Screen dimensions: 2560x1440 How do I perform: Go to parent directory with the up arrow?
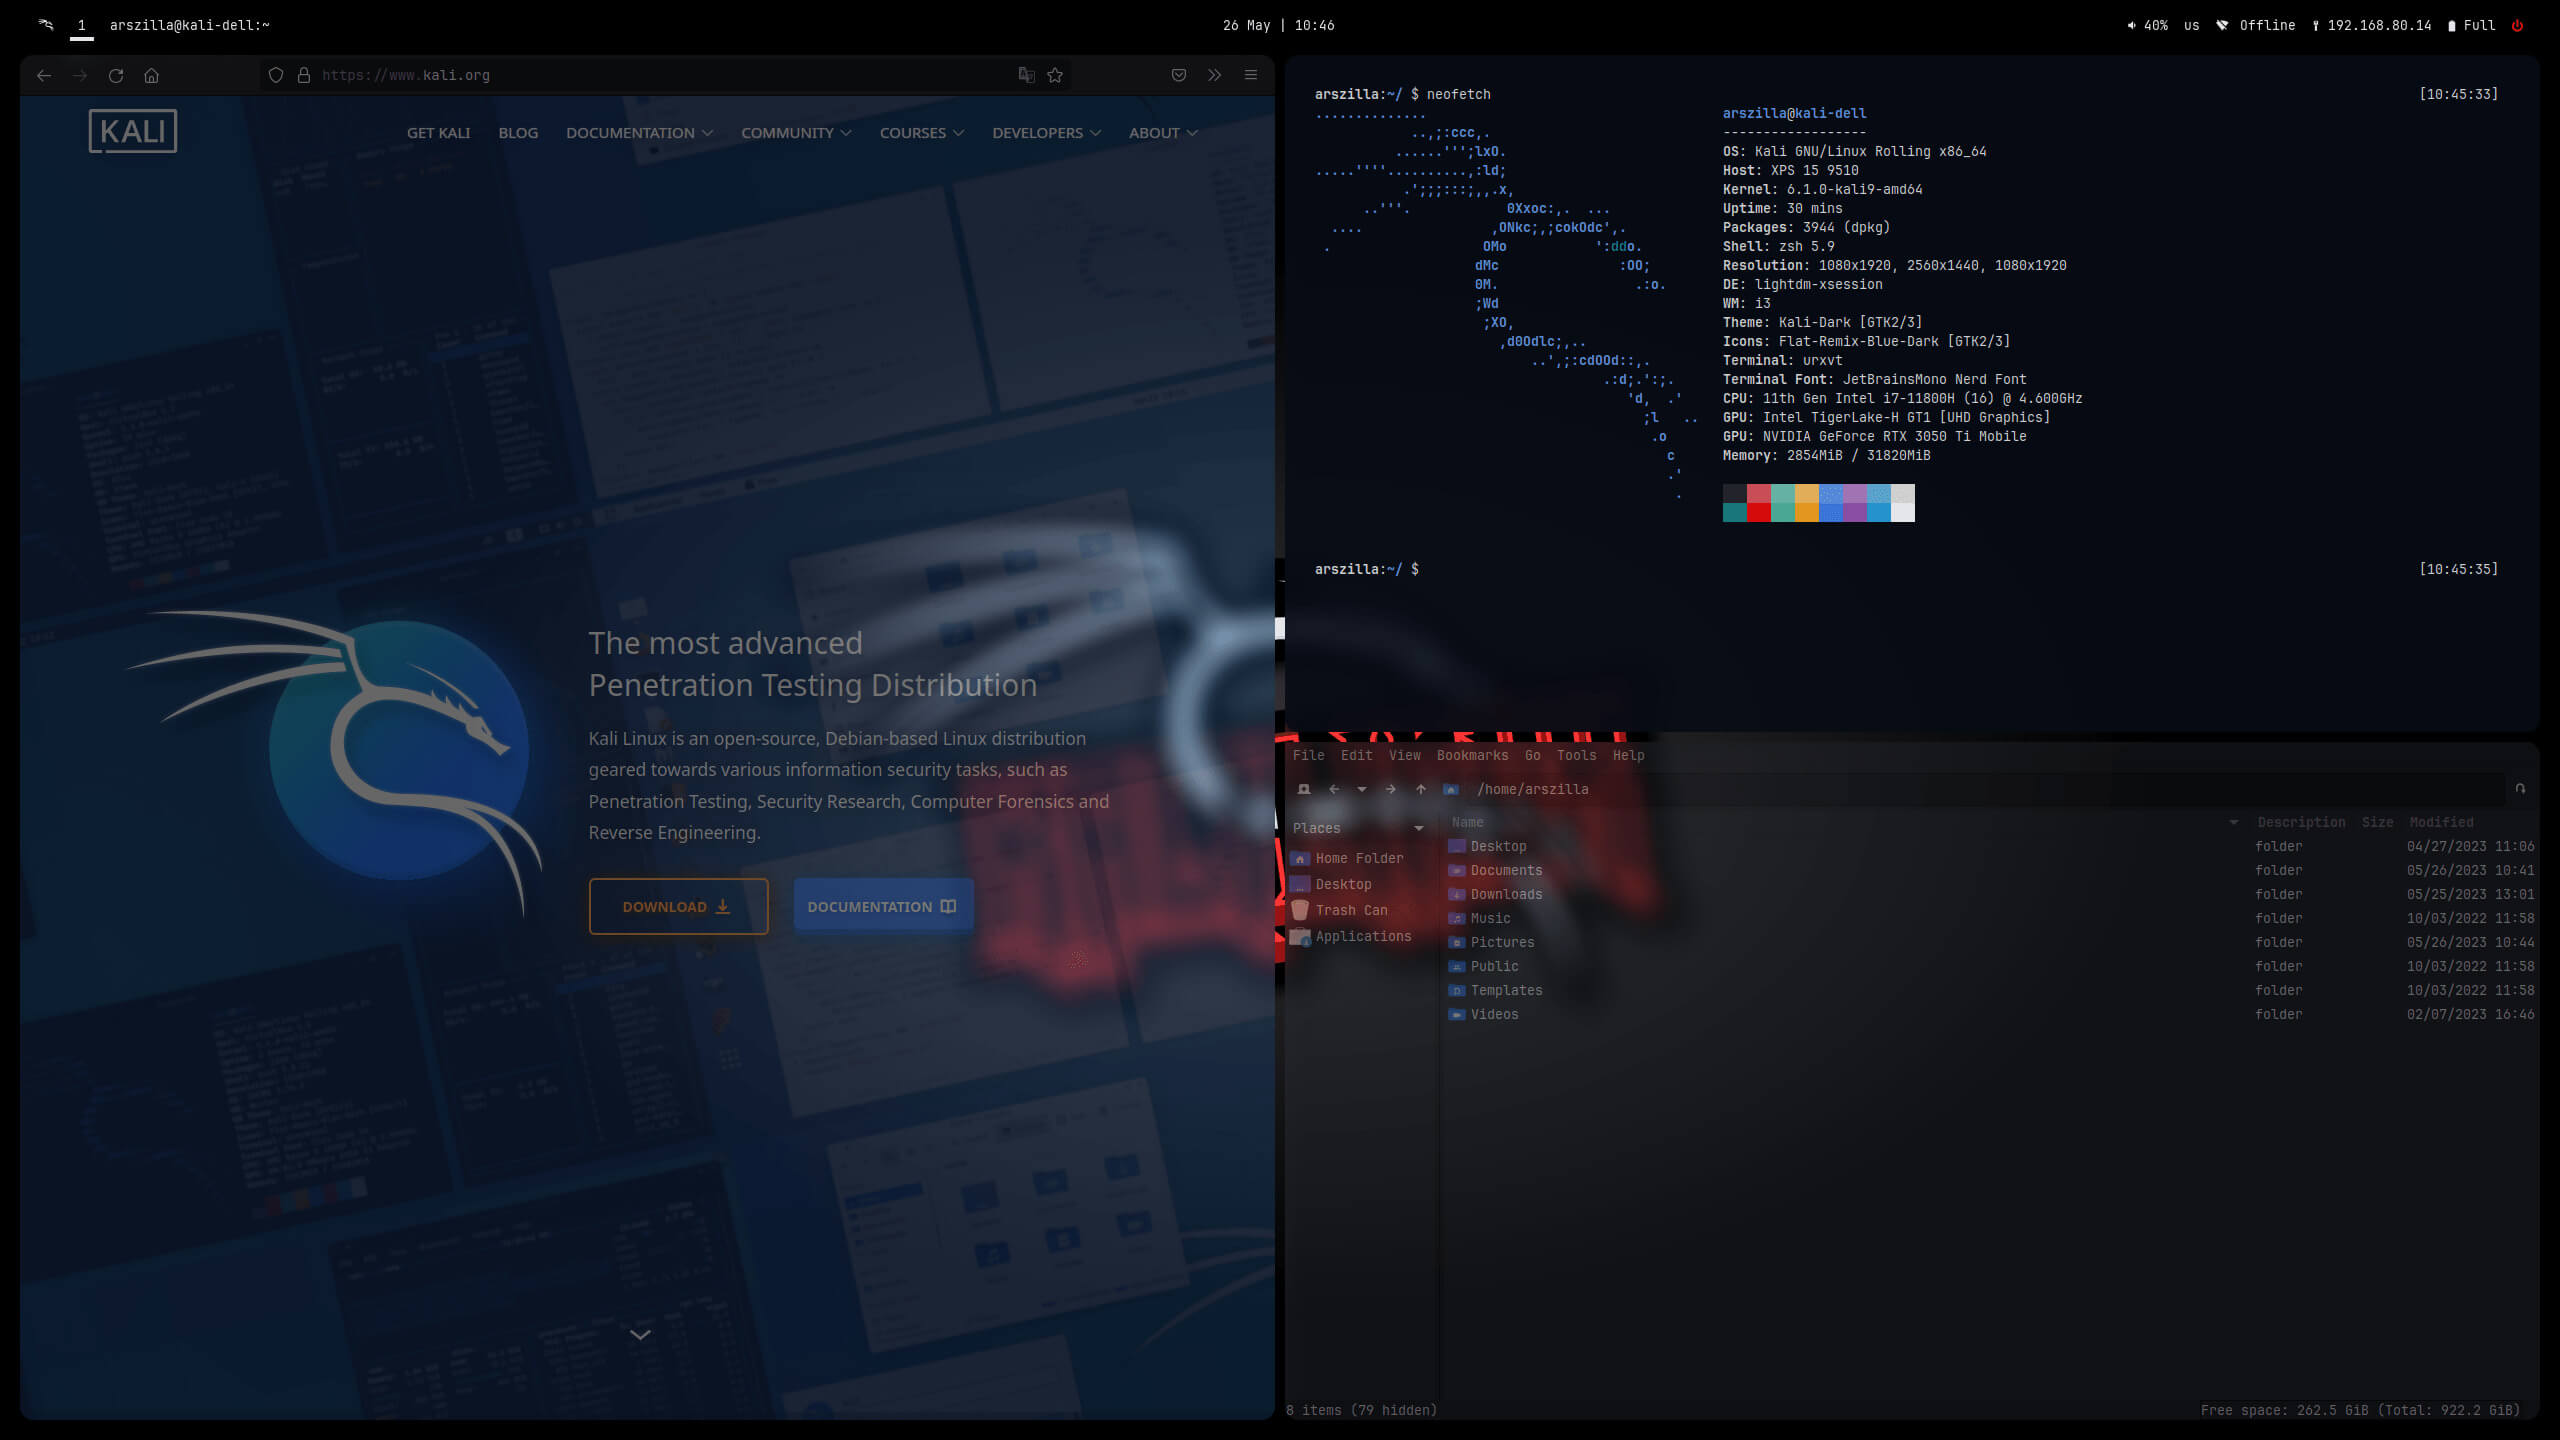coord(1420,789)
